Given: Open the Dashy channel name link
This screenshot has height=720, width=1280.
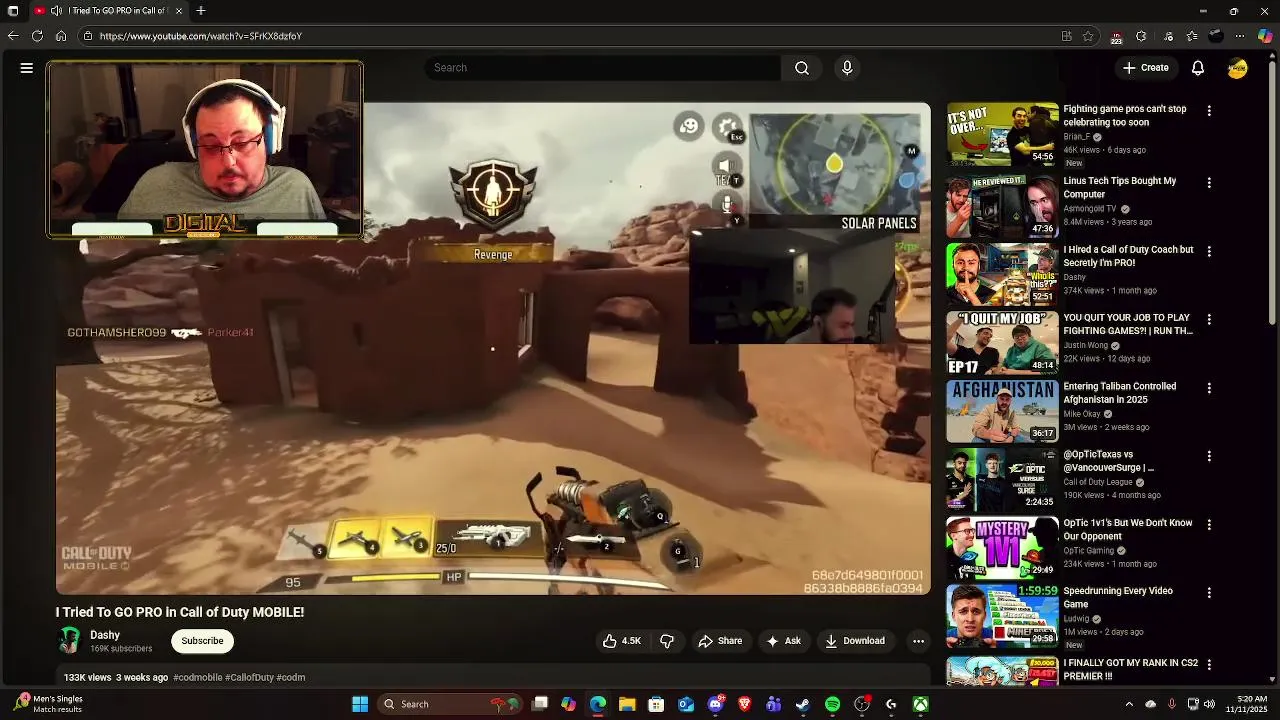Looking at the screenshot, I should coord(105,635).
